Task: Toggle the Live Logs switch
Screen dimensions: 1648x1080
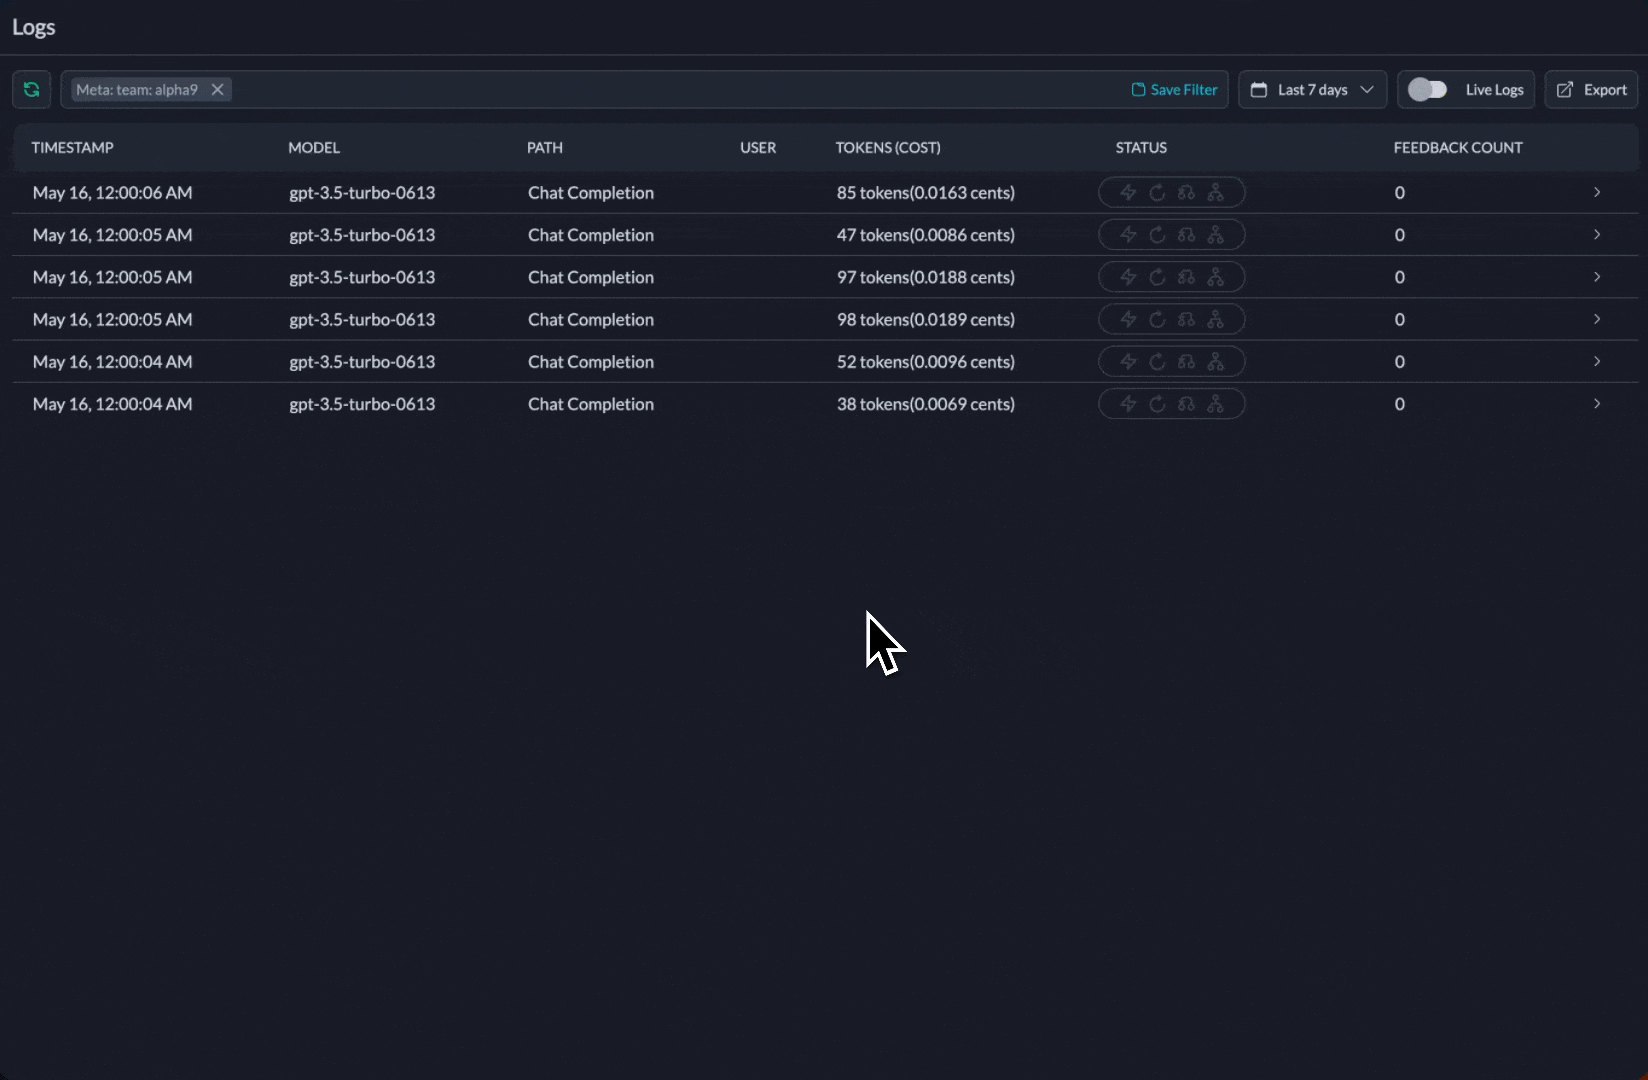Action: (x=1427, y=89)
